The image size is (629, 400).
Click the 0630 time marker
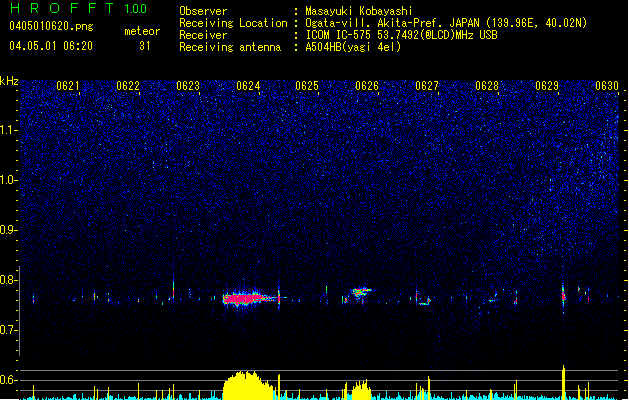click(x=607, y=86)
